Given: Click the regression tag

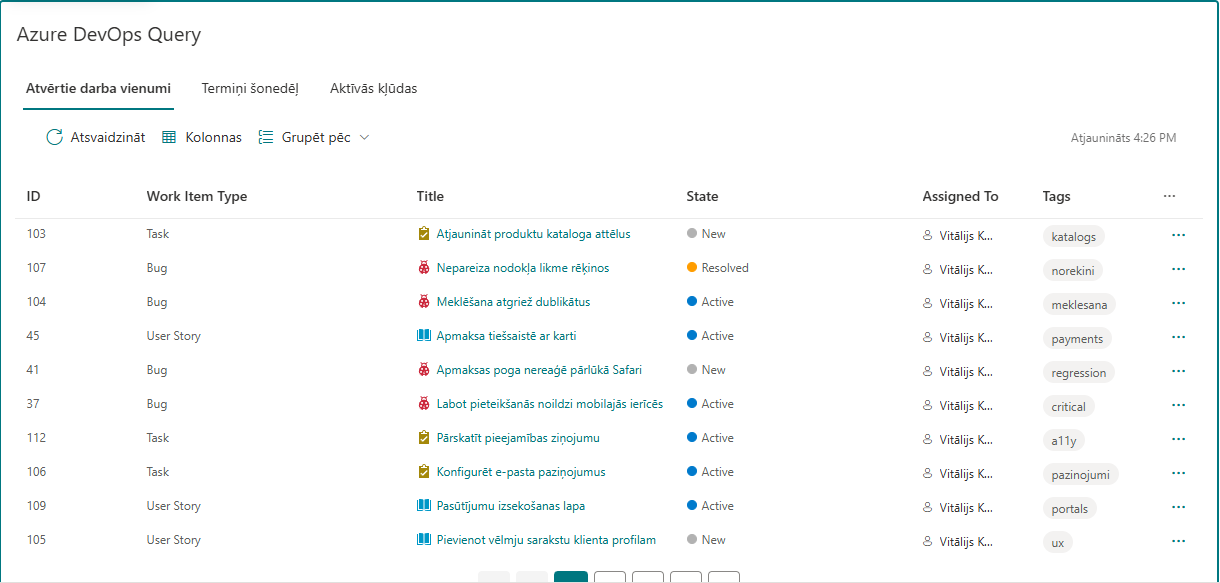Looking at the screenshot, I should click(1078, 373).
